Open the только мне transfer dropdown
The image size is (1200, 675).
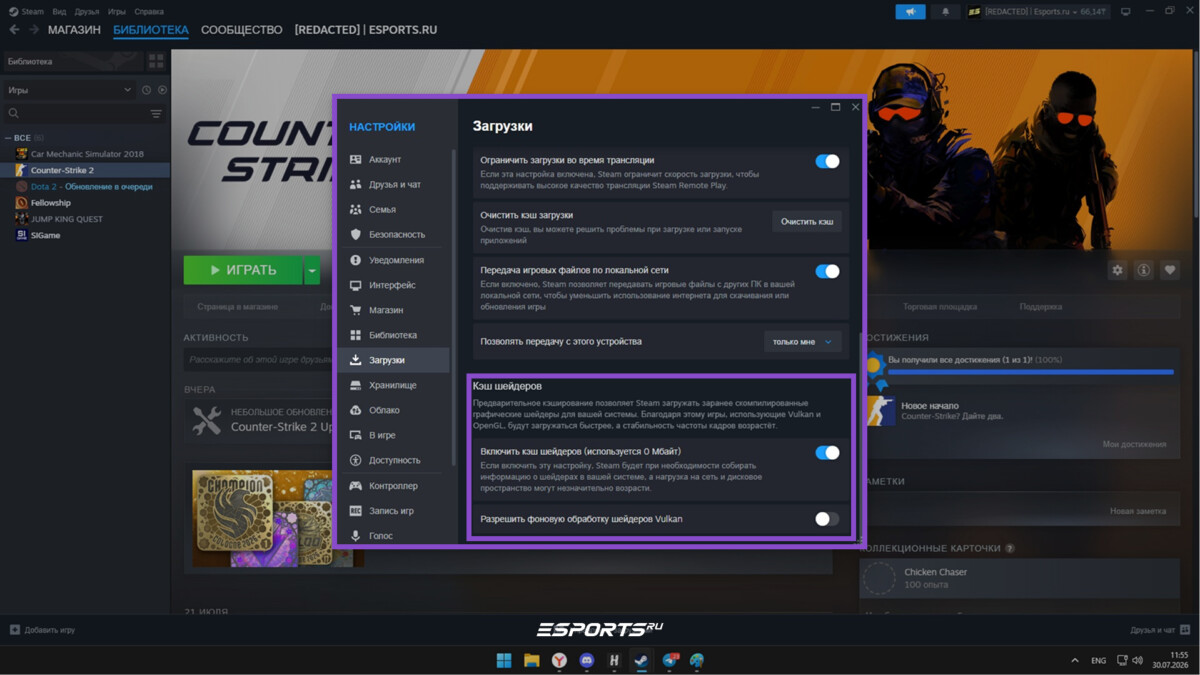(x=802, y=342)
